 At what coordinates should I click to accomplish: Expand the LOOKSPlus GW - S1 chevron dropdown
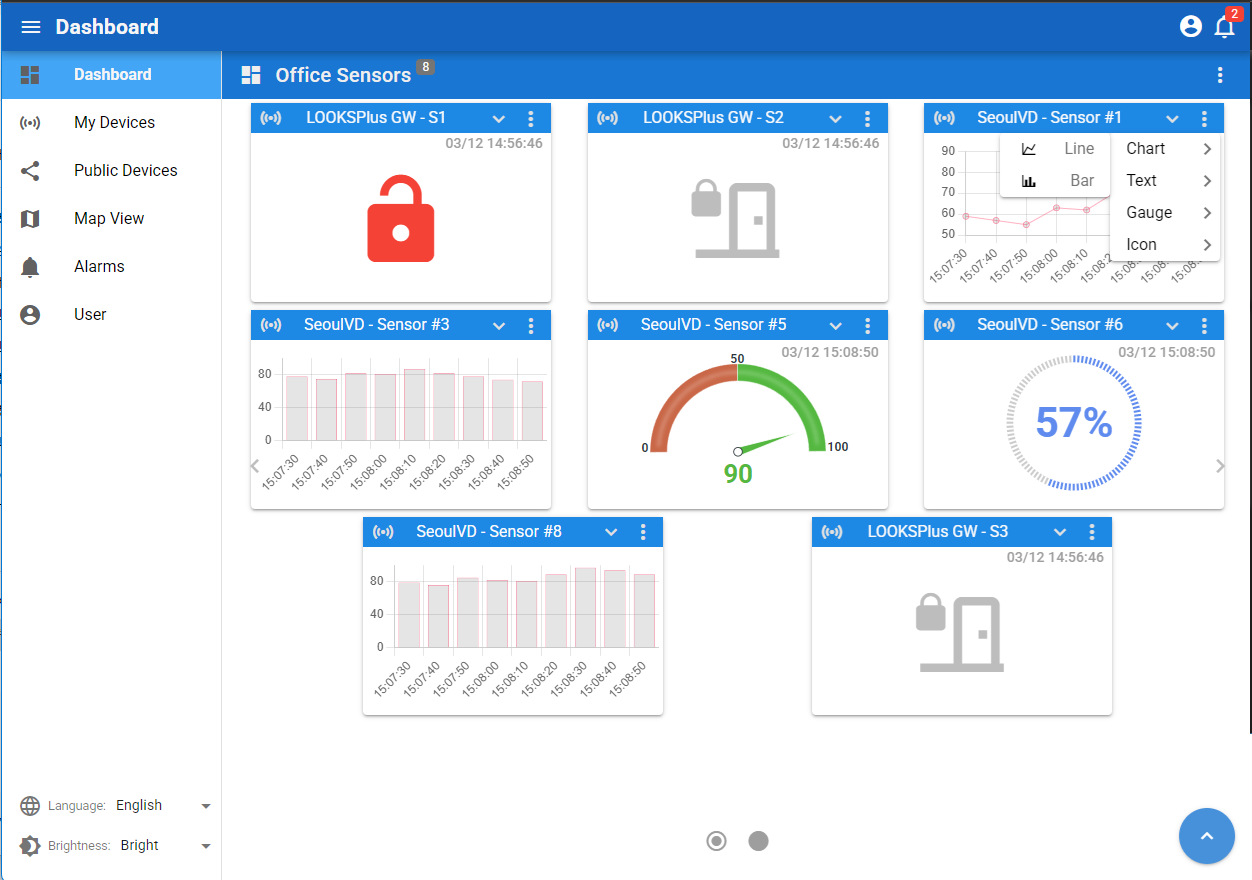499,119
